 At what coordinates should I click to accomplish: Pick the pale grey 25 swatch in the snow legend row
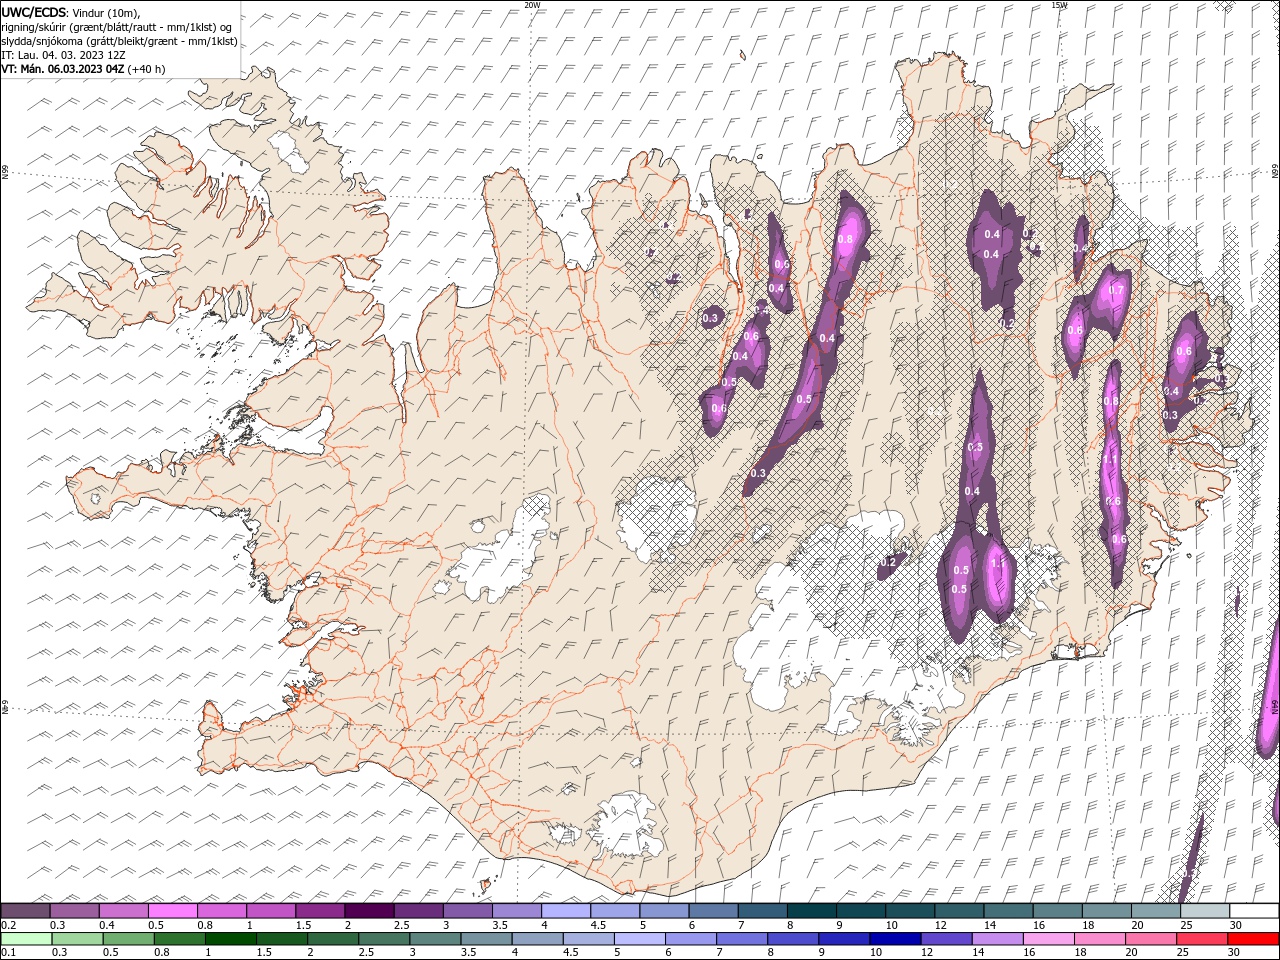point(1204,911)
